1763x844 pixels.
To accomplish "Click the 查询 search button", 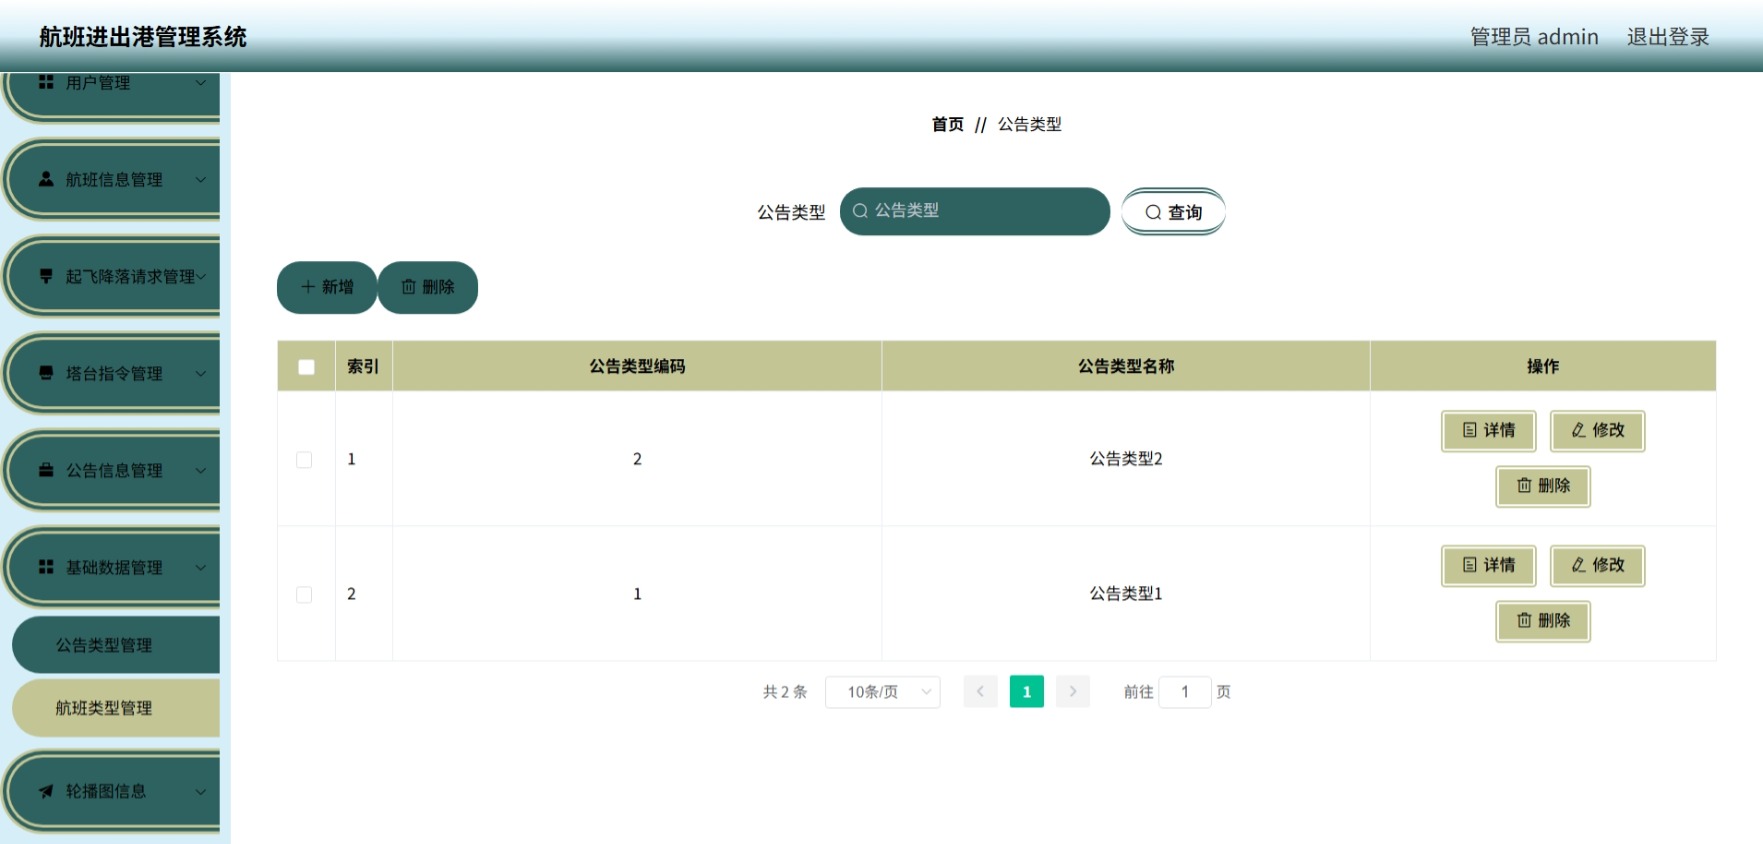I will click(1173, 212).
